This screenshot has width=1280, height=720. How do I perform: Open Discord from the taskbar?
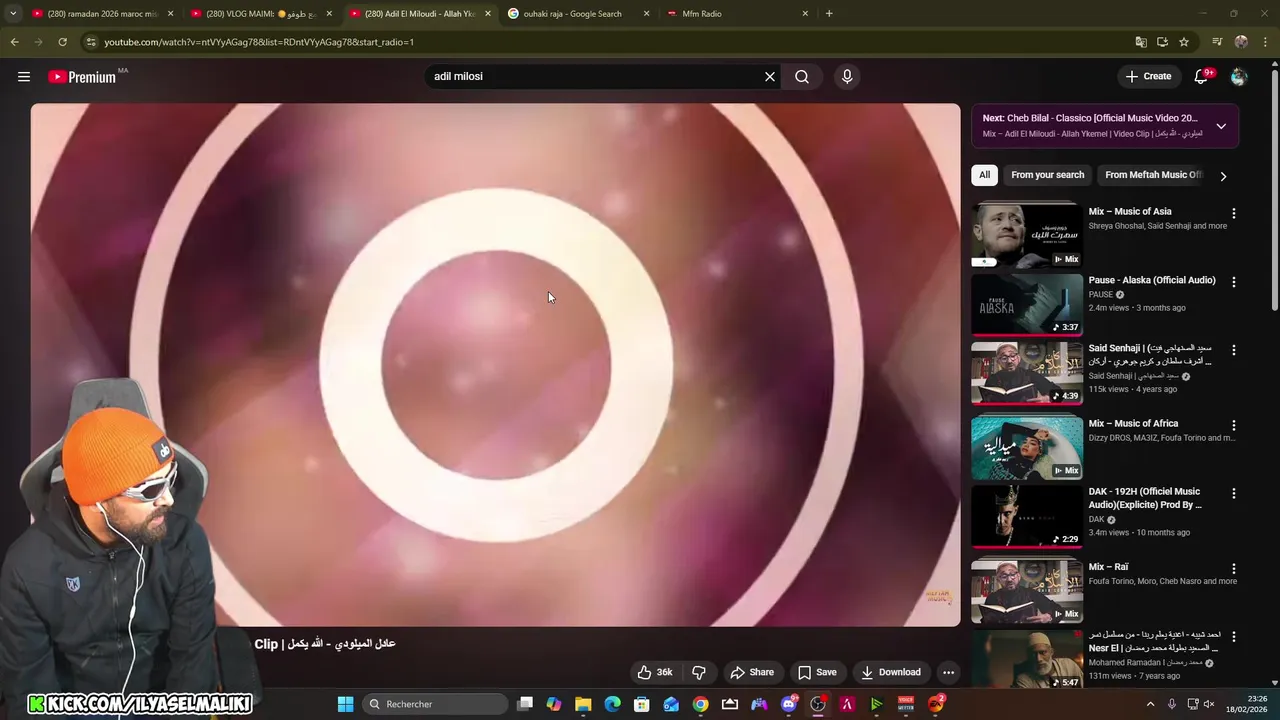point(788,704)
